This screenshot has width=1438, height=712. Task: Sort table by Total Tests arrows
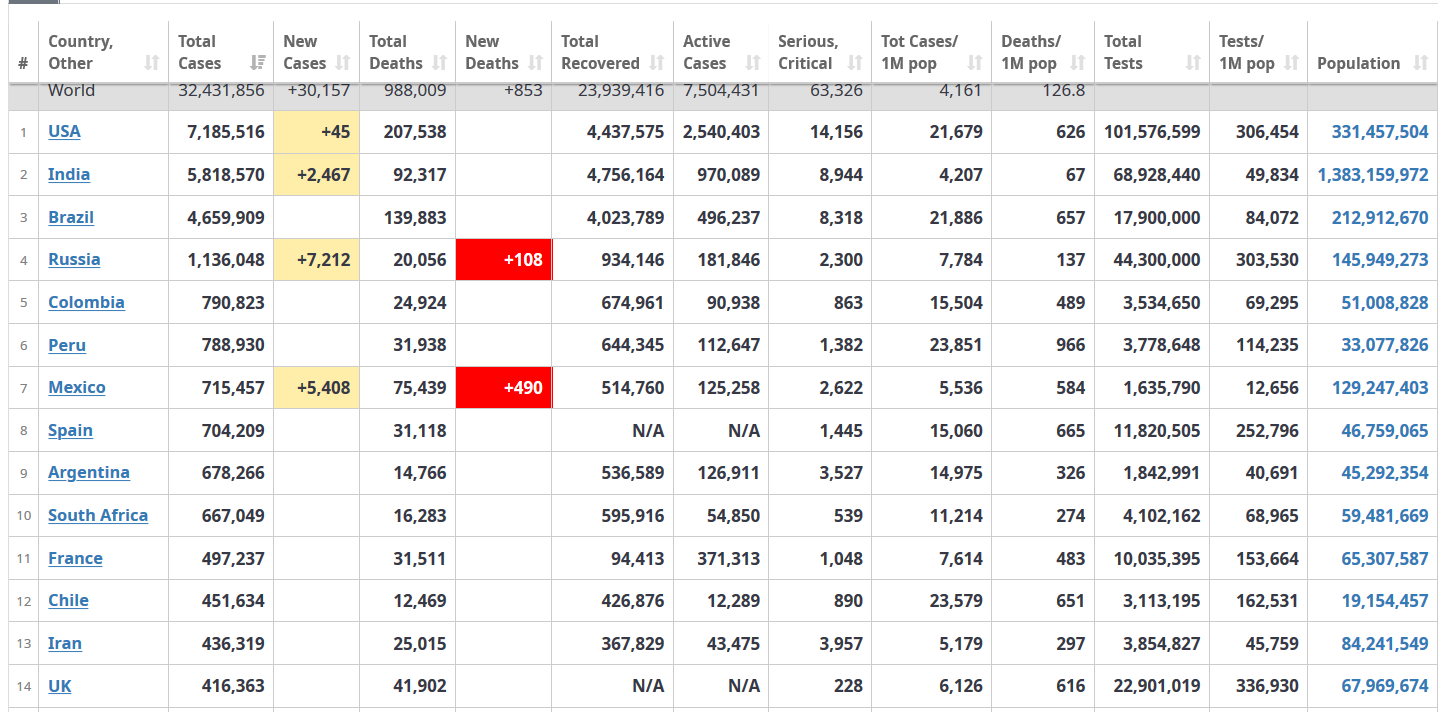(1193, 63)
